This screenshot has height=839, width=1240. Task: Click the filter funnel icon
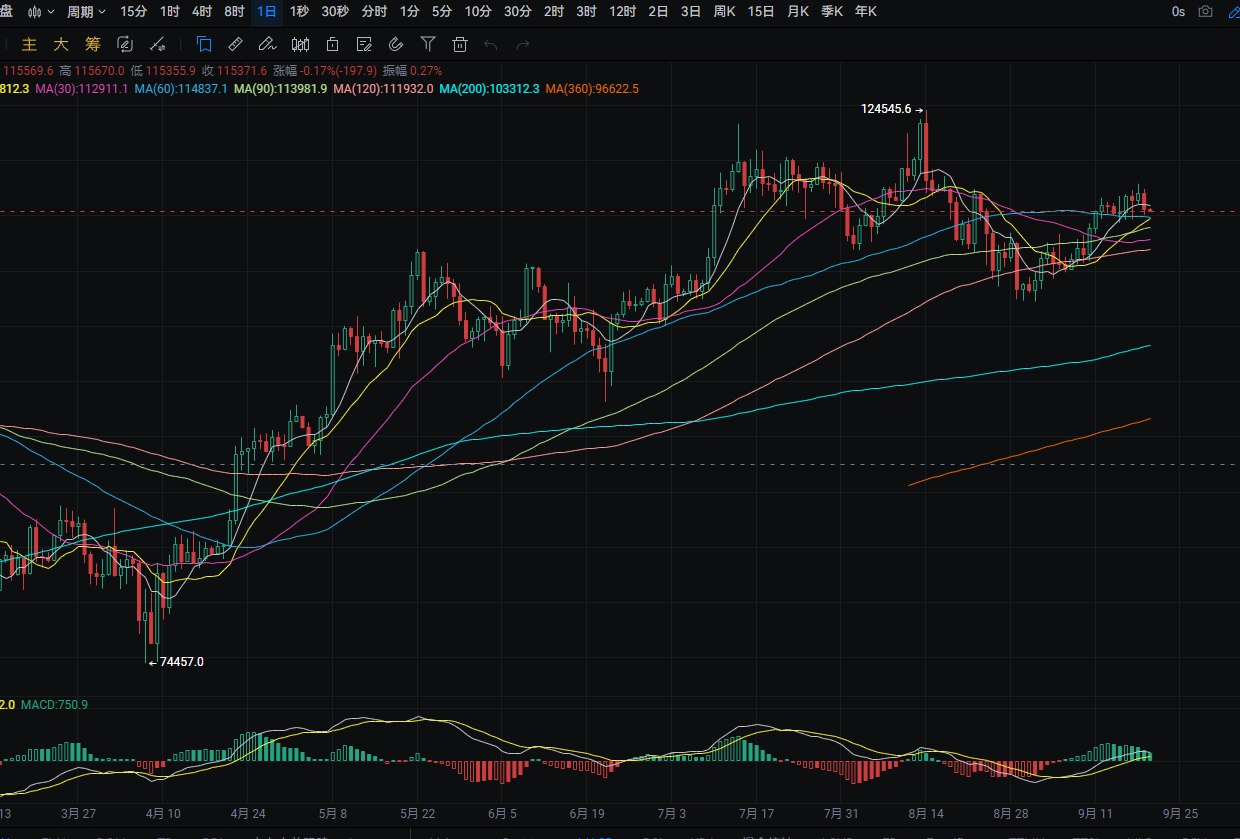(x=428, y=44)
